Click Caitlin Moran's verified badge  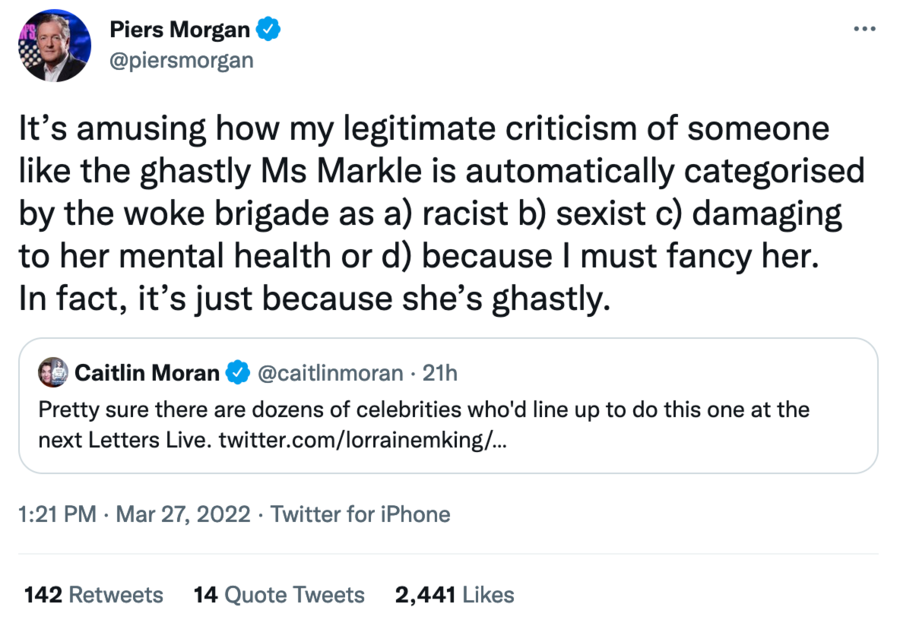[236, 373]
